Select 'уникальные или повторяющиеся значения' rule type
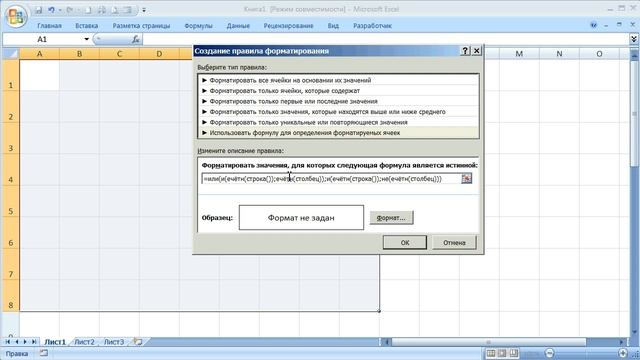 338,122
